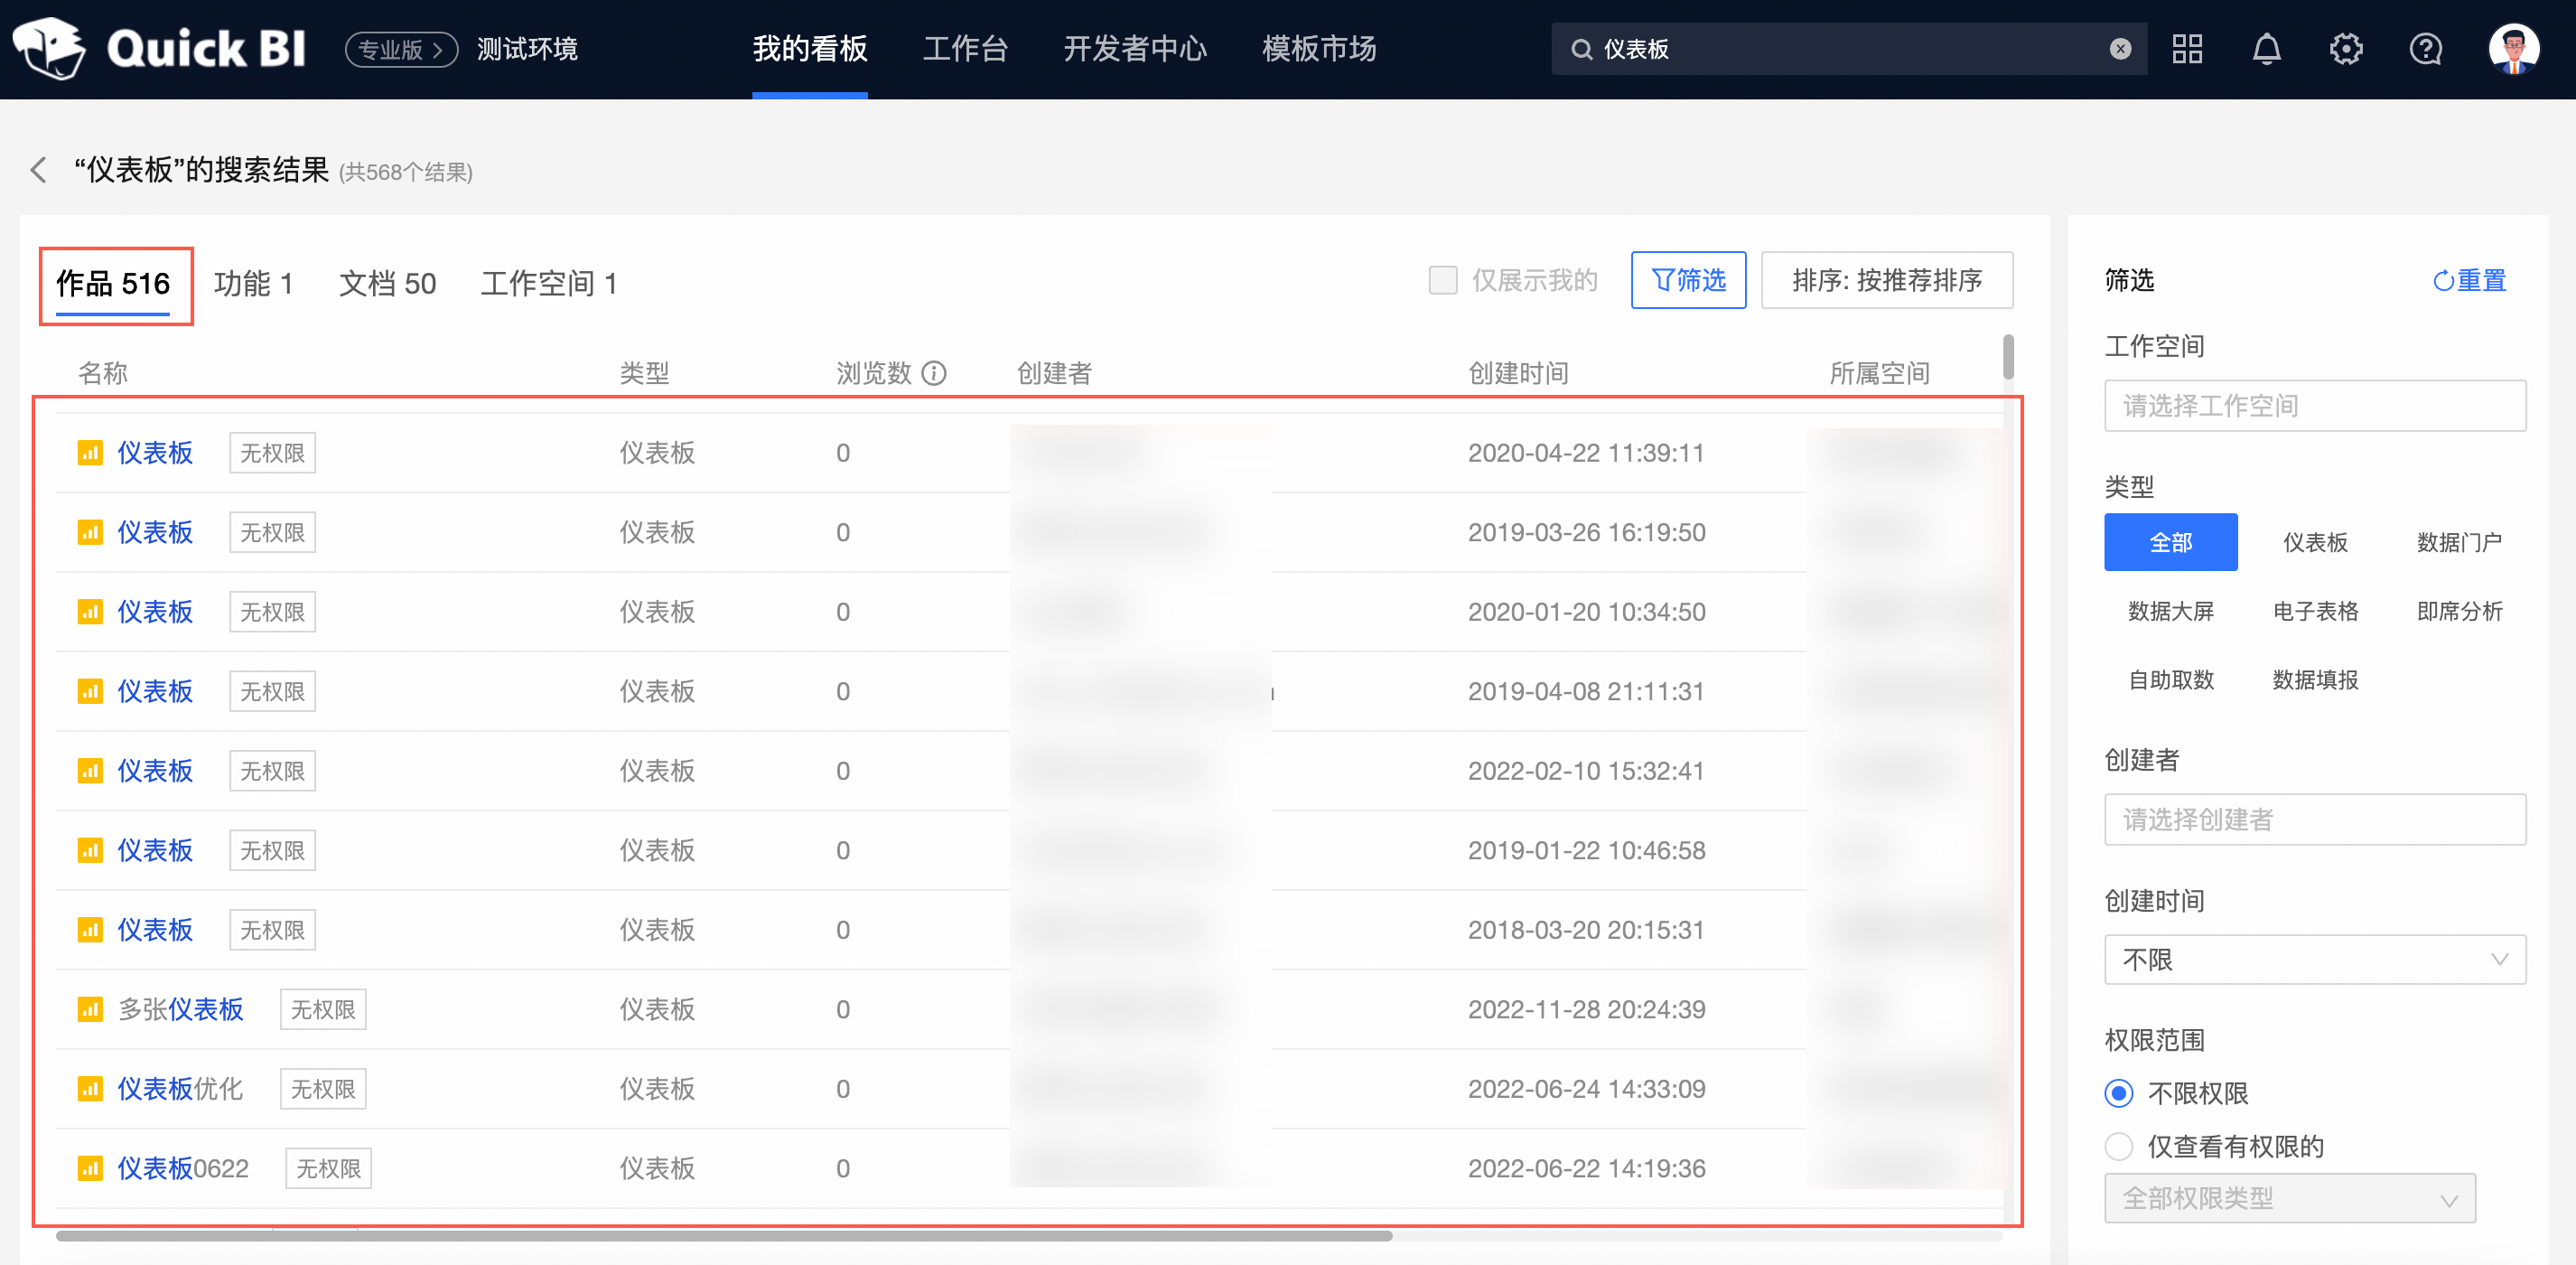Open the help icon

[x=2426, y=48]
